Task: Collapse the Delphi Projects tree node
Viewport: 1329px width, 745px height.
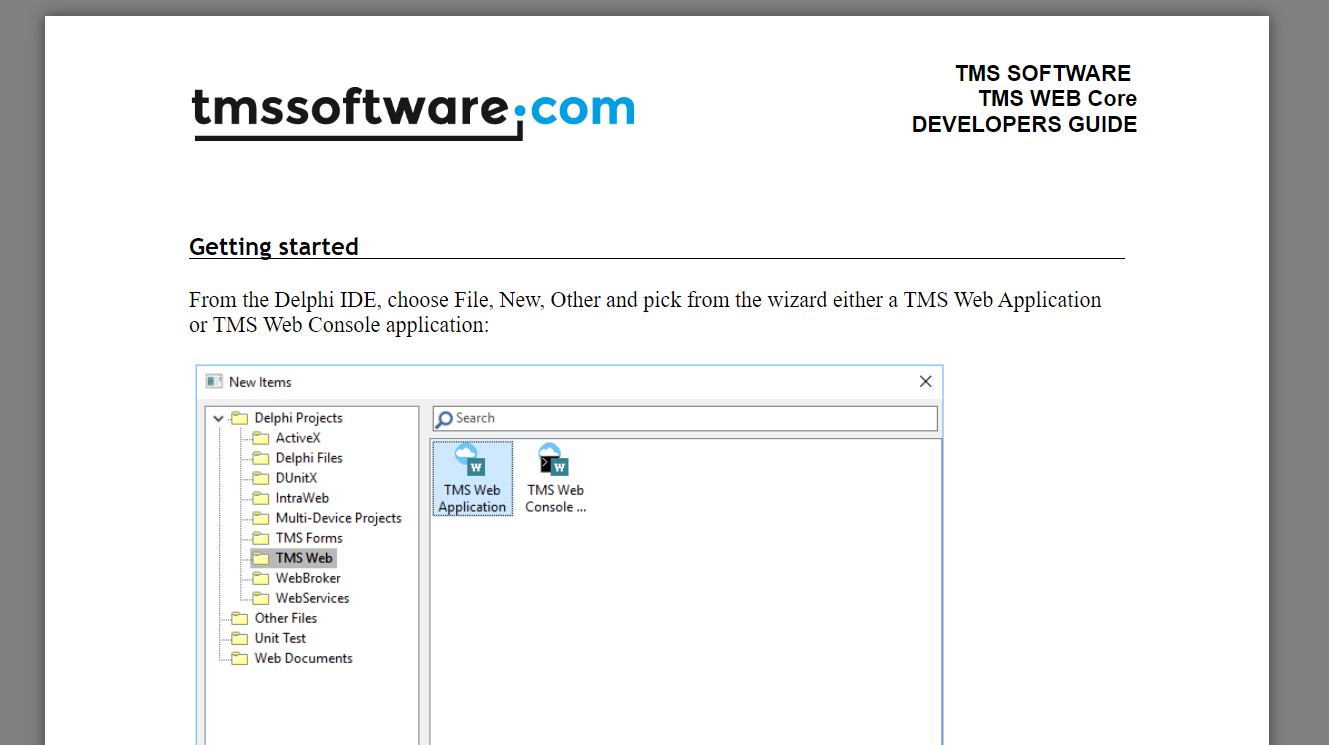Action: (x=218, y=419)
